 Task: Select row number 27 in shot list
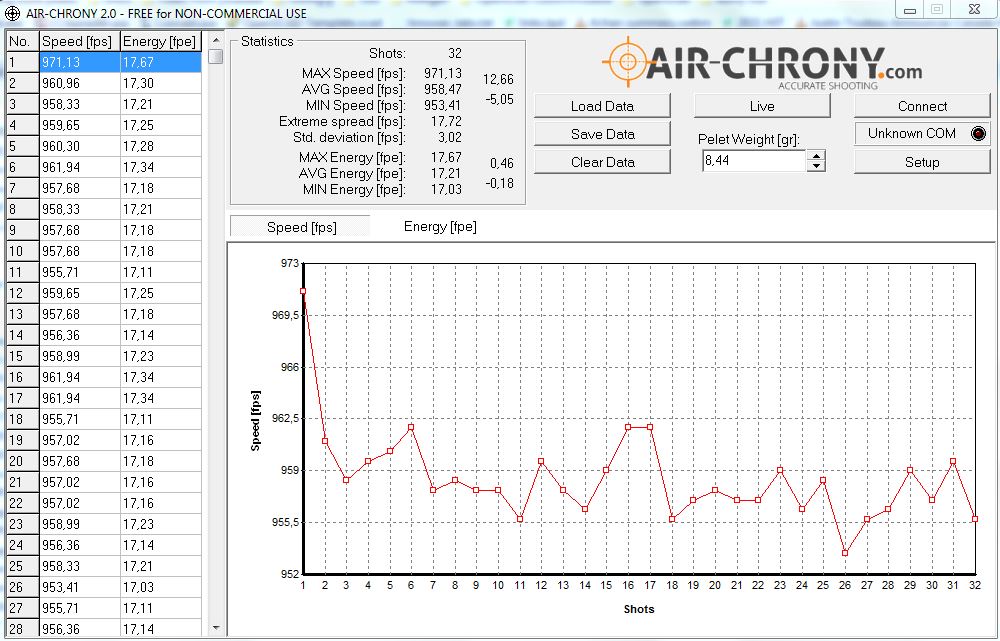(x=23, y=608)
